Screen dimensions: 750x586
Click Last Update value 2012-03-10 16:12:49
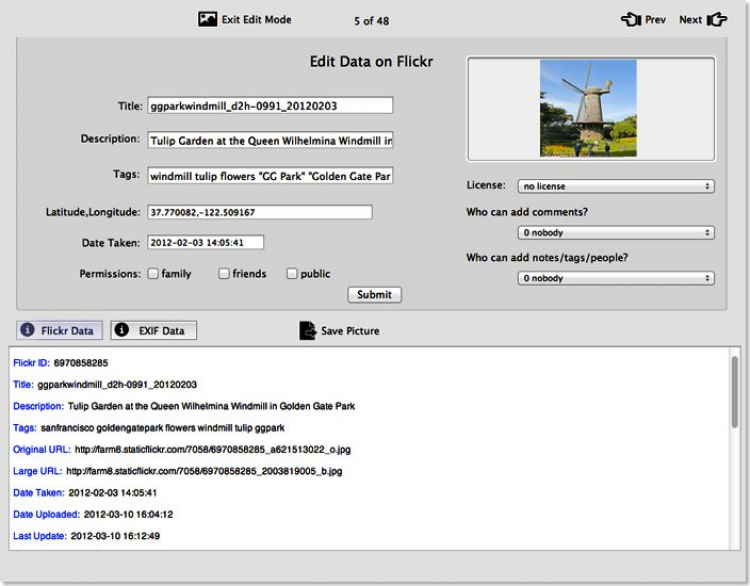coord(115,536)
